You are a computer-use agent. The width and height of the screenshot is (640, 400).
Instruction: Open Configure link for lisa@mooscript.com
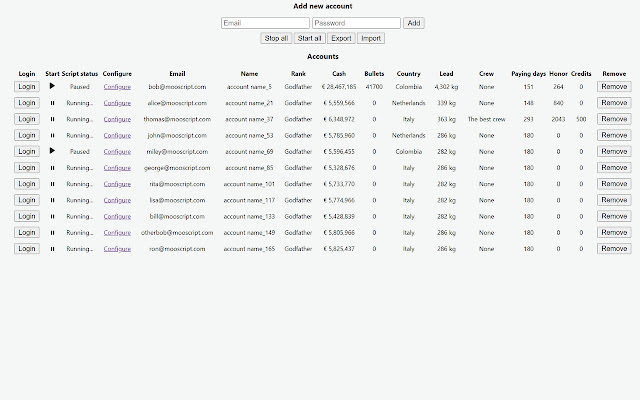pyautogui.click(x=117, y=200)
